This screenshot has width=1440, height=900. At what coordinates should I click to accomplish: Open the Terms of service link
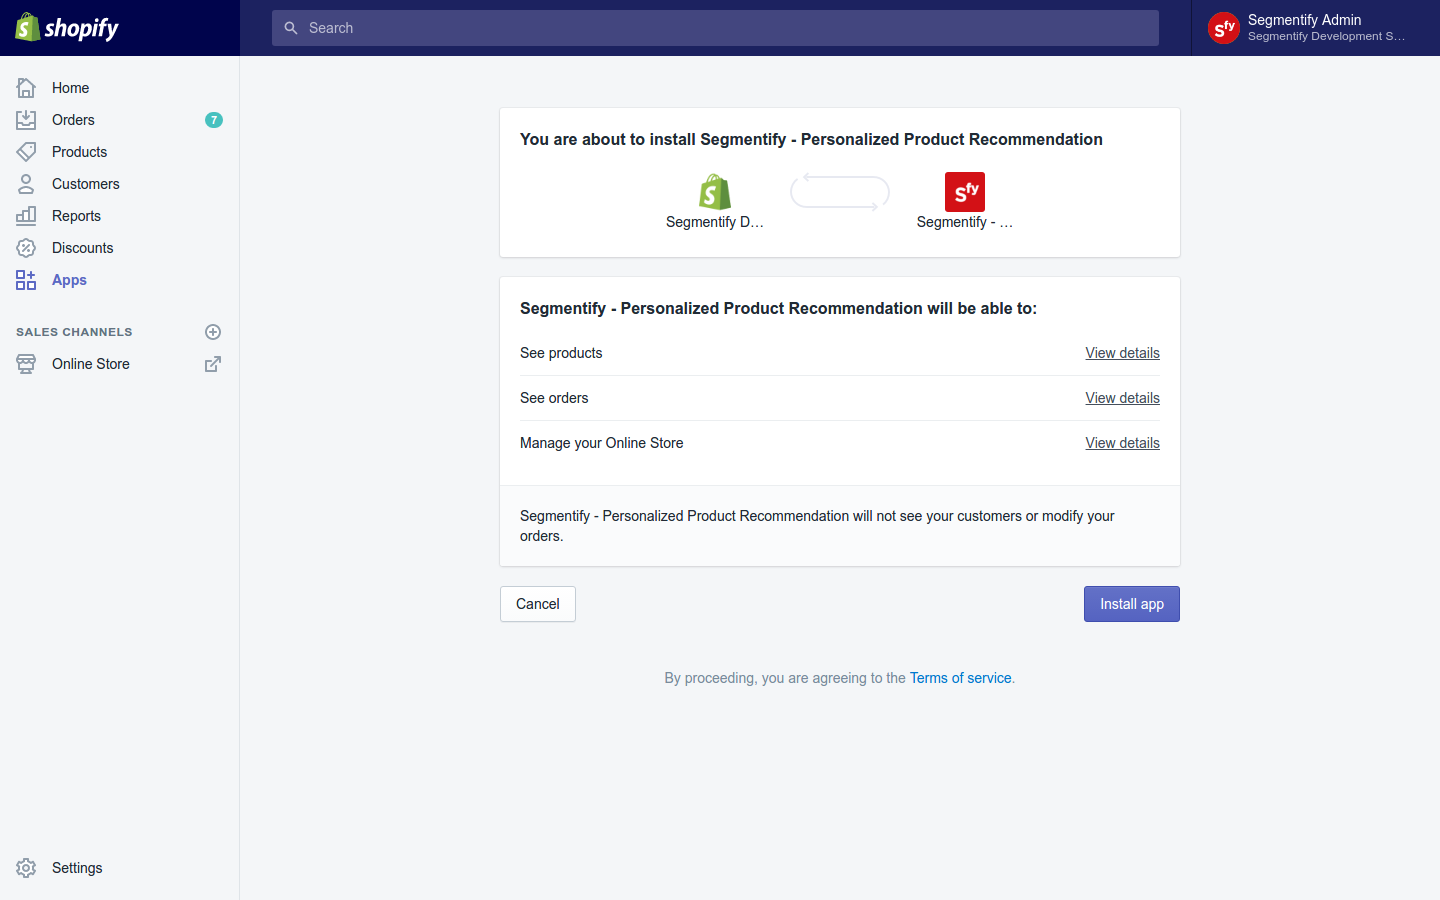[x=960, y=678]
